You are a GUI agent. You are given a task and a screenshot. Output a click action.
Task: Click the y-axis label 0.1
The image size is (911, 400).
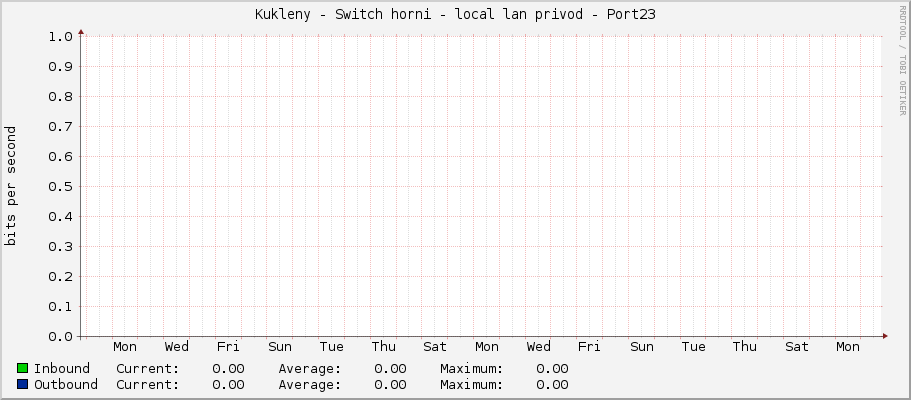[x=60, y=306]
